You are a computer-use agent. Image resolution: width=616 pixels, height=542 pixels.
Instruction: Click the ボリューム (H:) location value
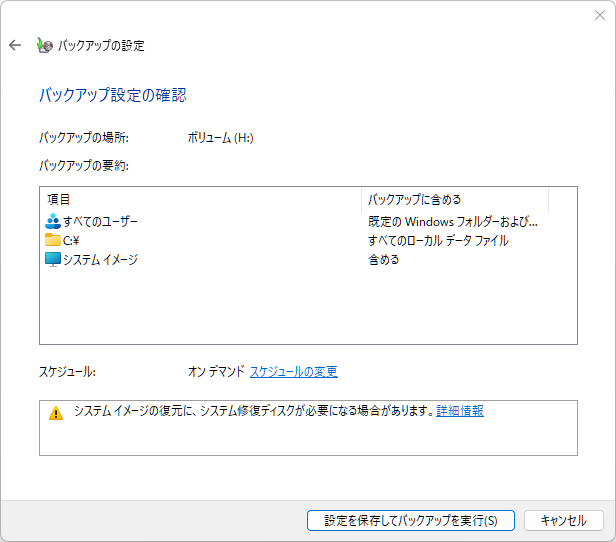pyautogui.click(x=220, y=138)
